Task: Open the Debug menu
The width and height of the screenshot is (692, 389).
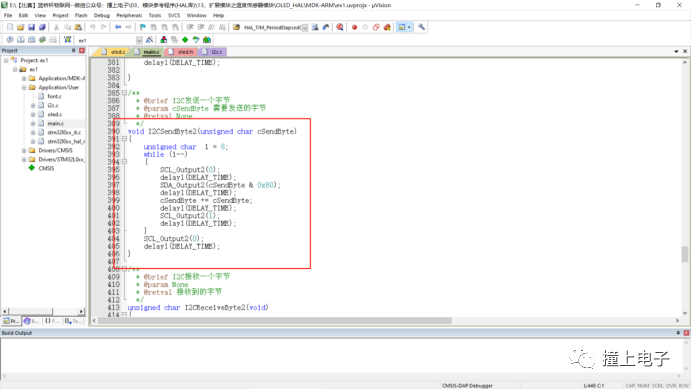Action: [102, 15]
